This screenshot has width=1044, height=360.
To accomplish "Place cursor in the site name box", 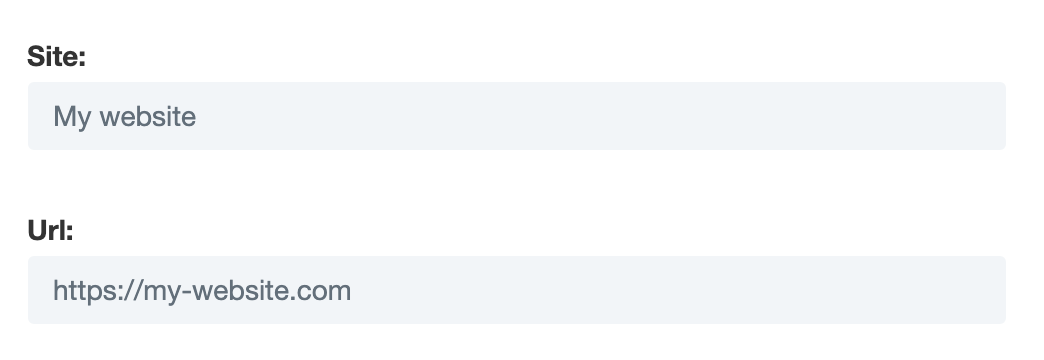I will (x=517, y=116).
